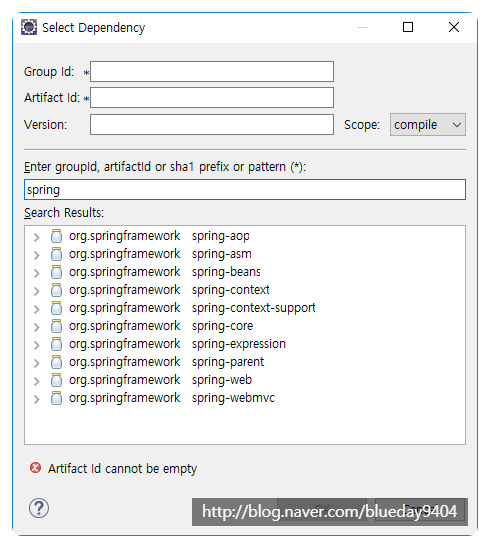490x548 pixels.
Task: Select the spring-context-support artifact text
Action: (253, 309)
